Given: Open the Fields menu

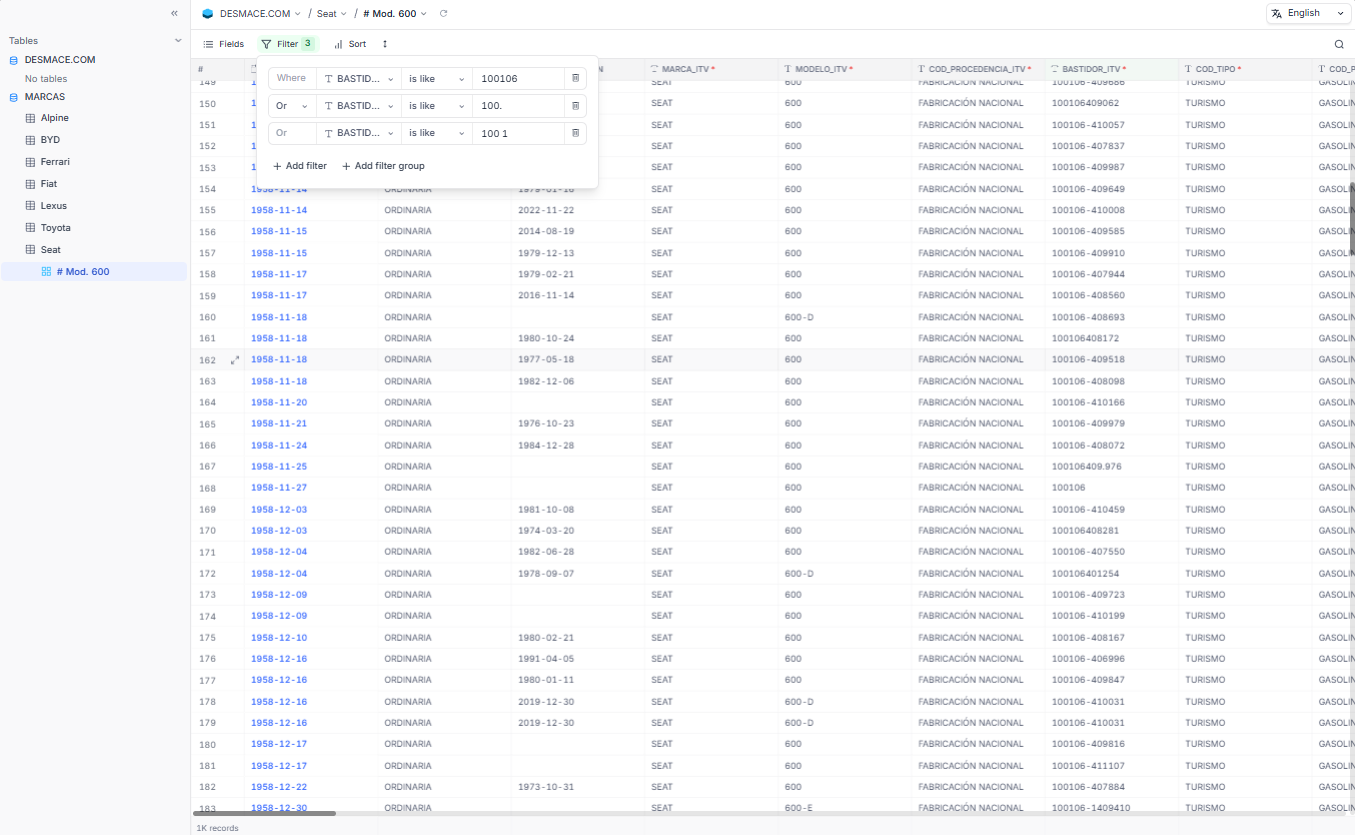Looking at the screenshot, I should (224, 44).
